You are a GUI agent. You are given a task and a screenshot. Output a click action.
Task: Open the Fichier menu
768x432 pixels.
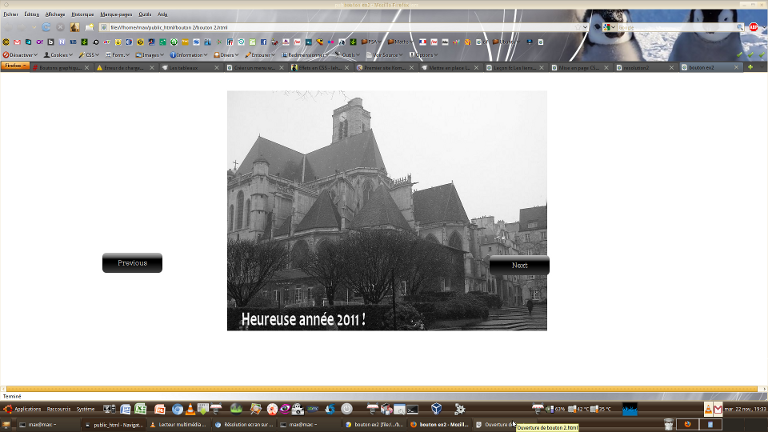point(11,14)
